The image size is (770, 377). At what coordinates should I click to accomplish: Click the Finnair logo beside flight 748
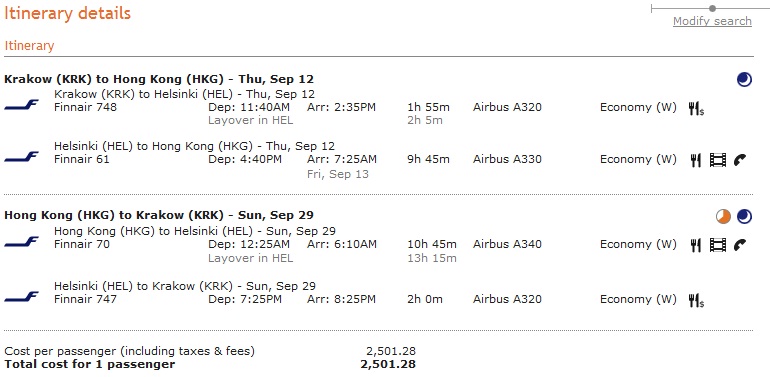click(x=22, y=105)
